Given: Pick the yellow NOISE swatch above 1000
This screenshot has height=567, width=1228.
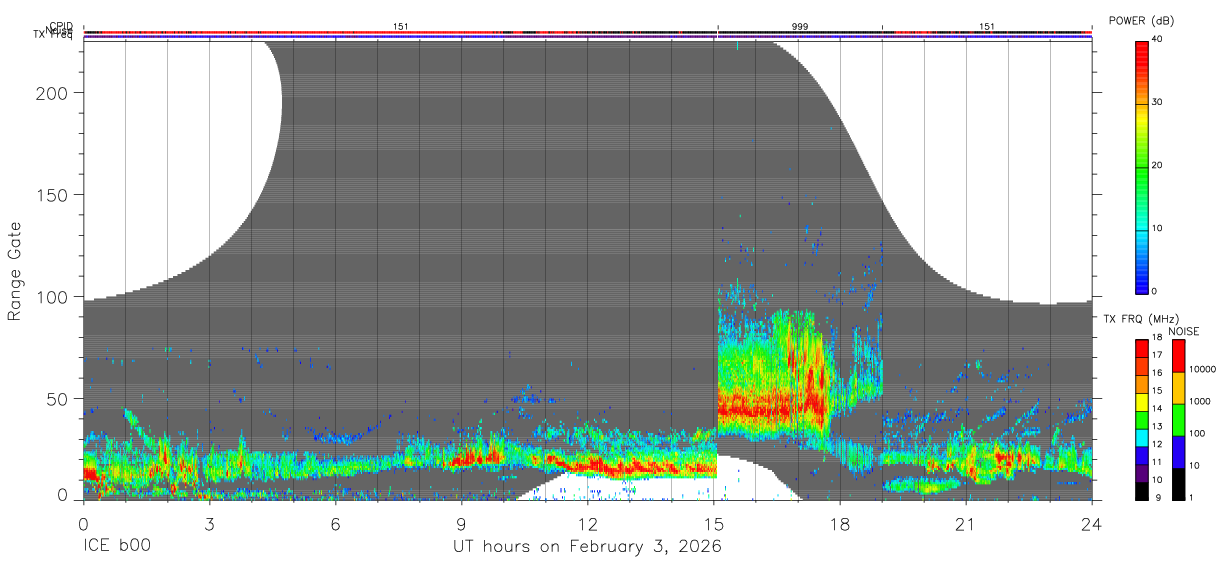Looking at the screenshot, I should tap(1179, 387).
